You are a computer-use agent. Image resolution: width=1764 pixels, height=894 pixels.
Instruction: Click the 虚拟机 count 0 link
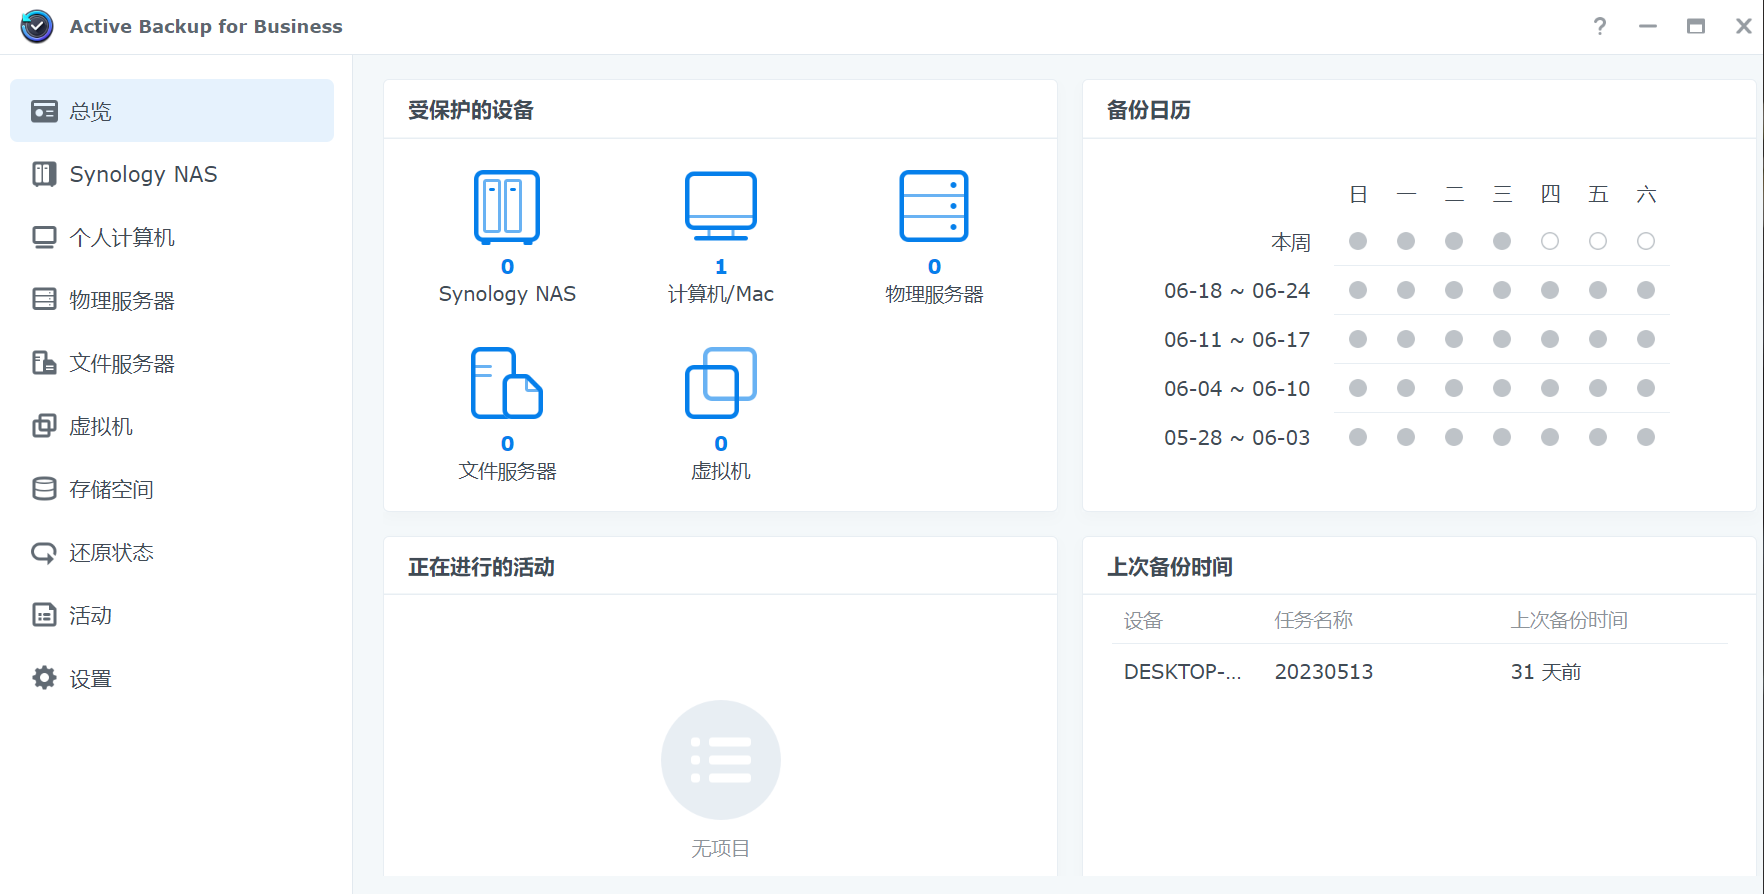[721, 444]
